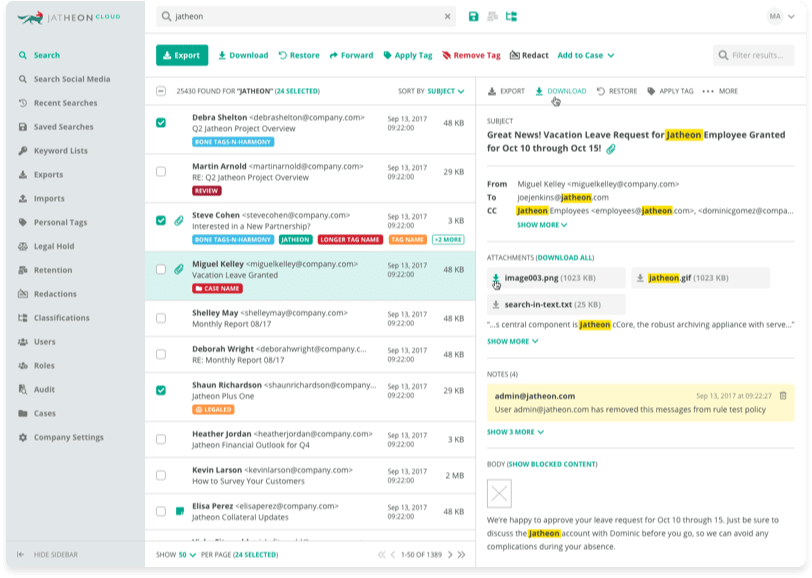The height and width of the screenshot is (578, 812).
Task: Open Recent Searches in sidebar
Action: point(65,103)
